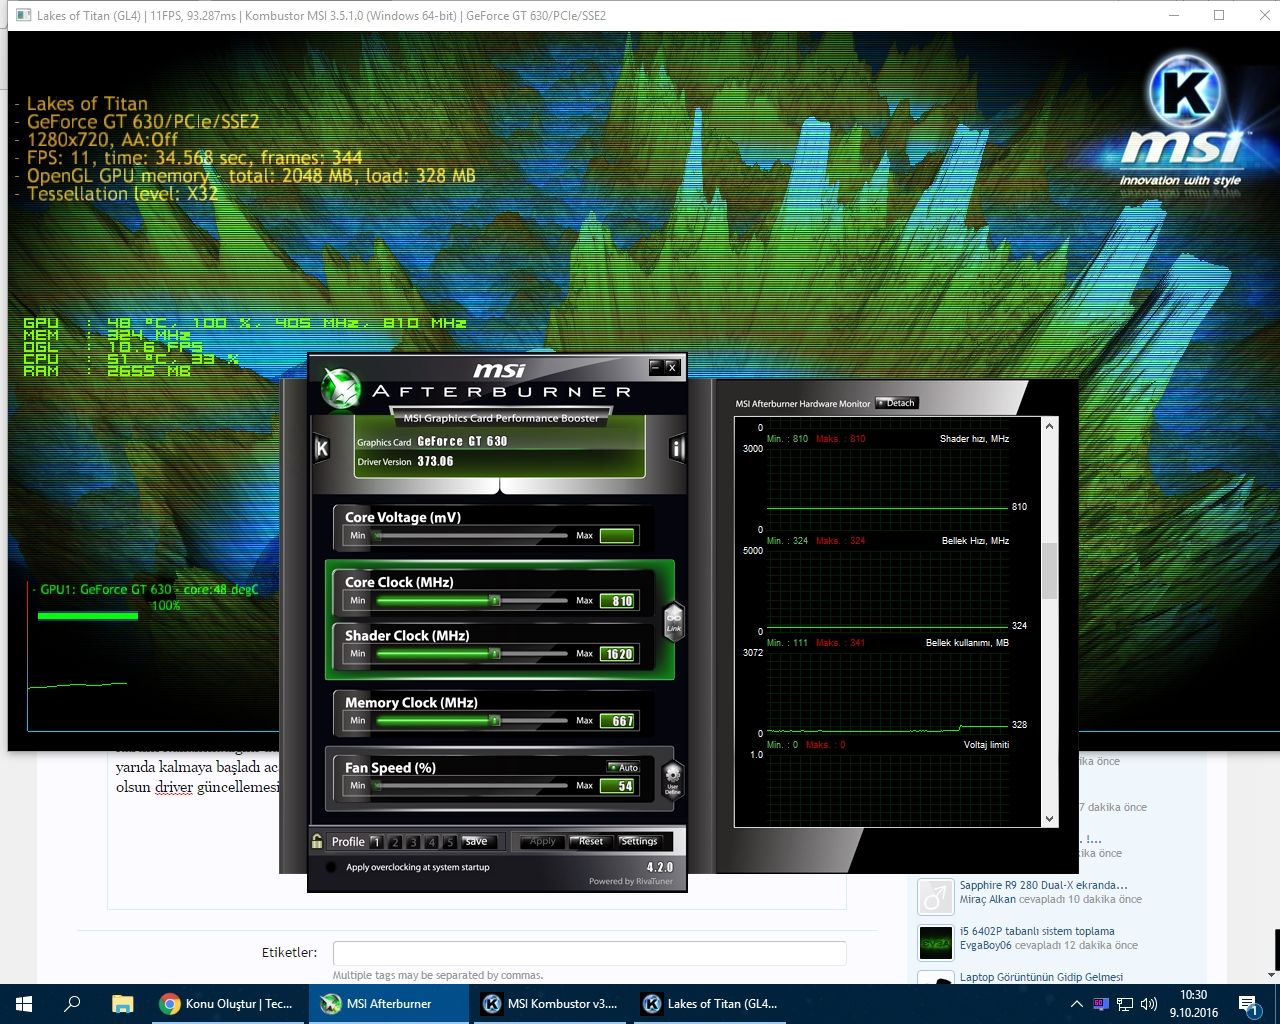Open the Afterburner info (i) side panel
Viewport: 1280px width, 1024px height.
677,448
